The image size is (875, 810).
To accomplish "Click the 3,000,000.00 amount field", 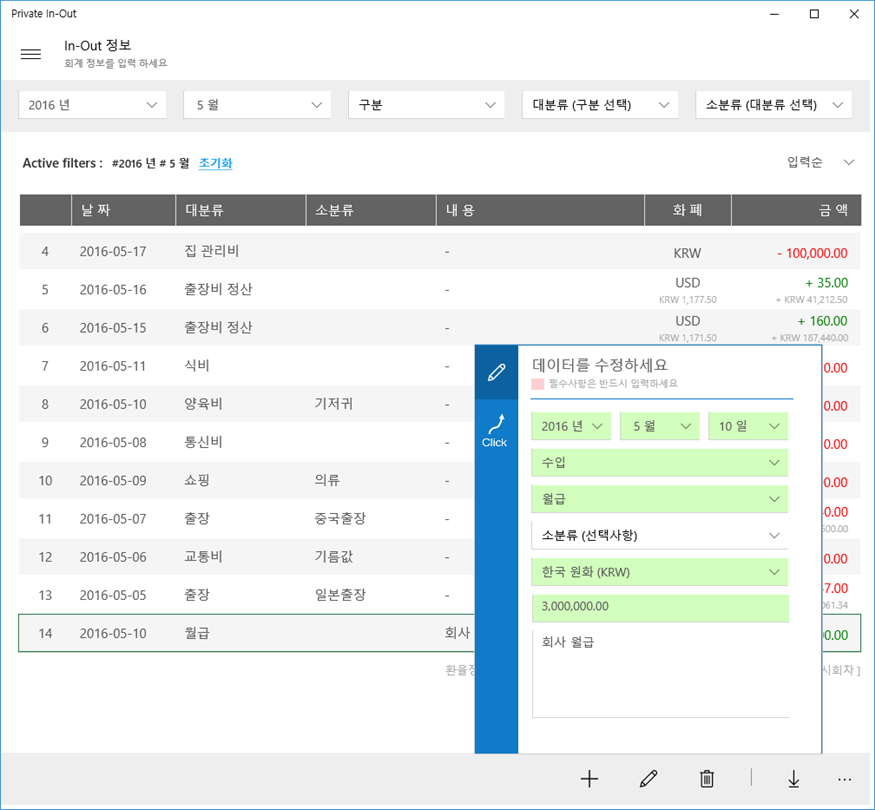I will click(x=660, y=608).
